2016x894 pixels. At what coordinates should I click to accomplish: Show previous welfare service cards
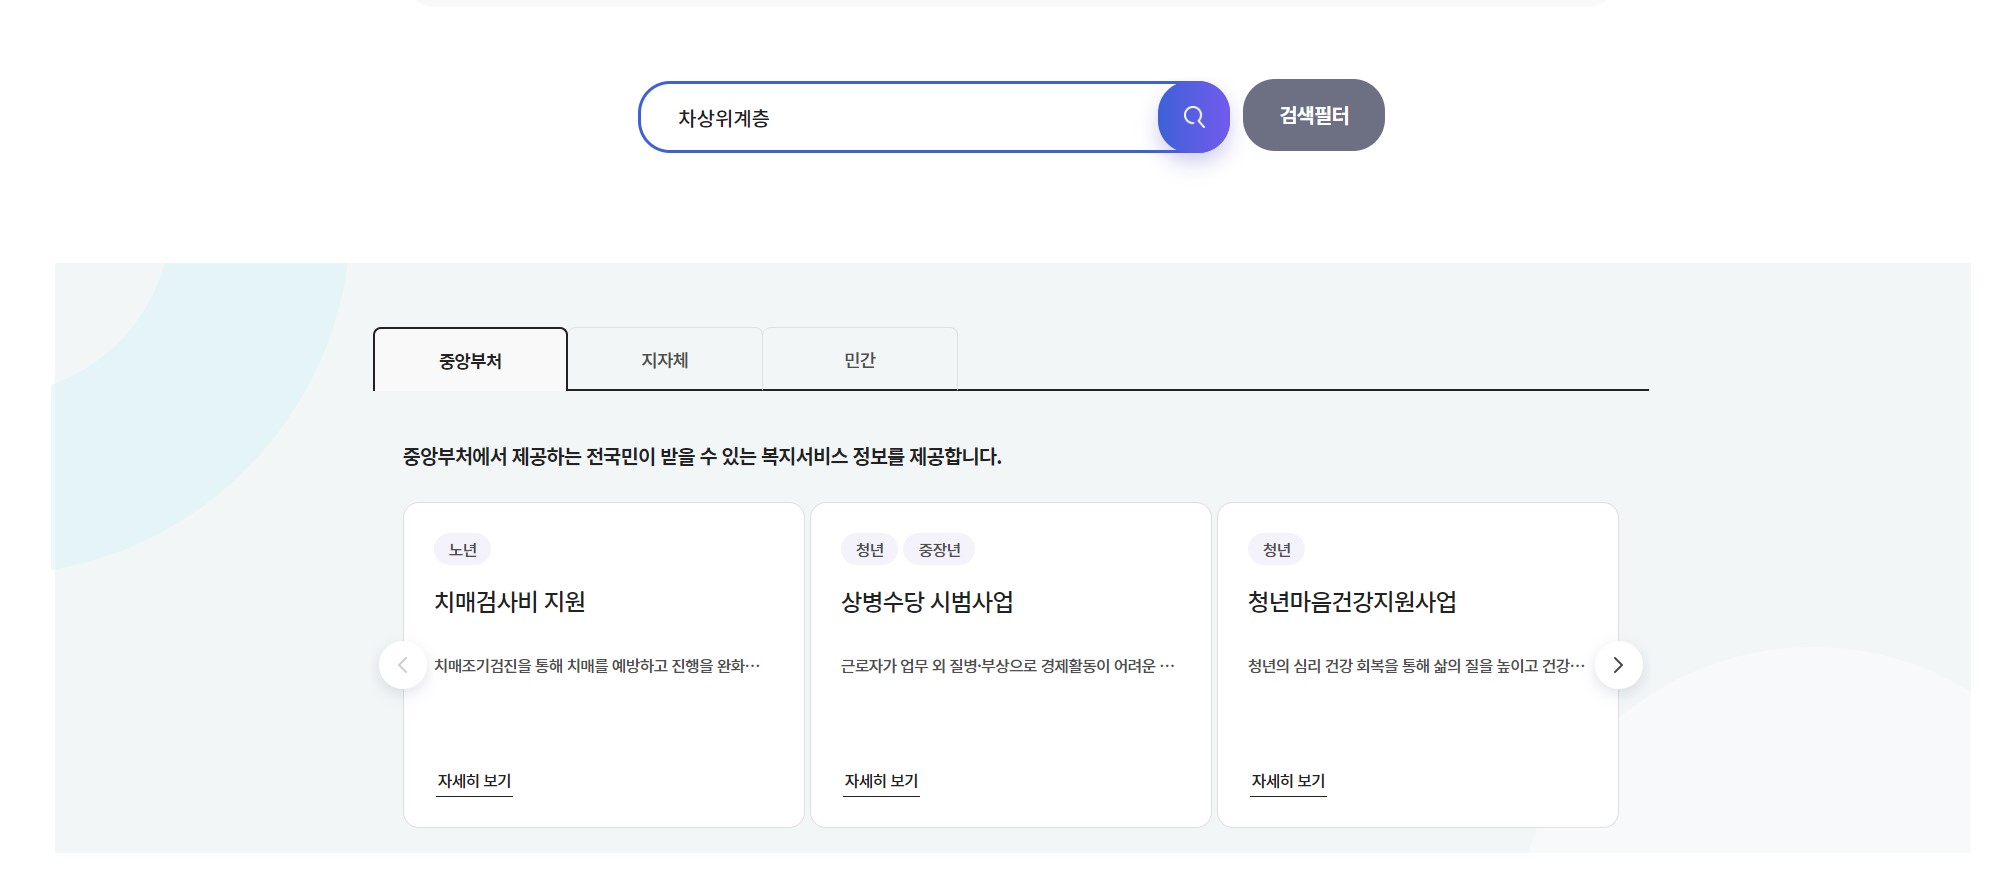point(403,665)
